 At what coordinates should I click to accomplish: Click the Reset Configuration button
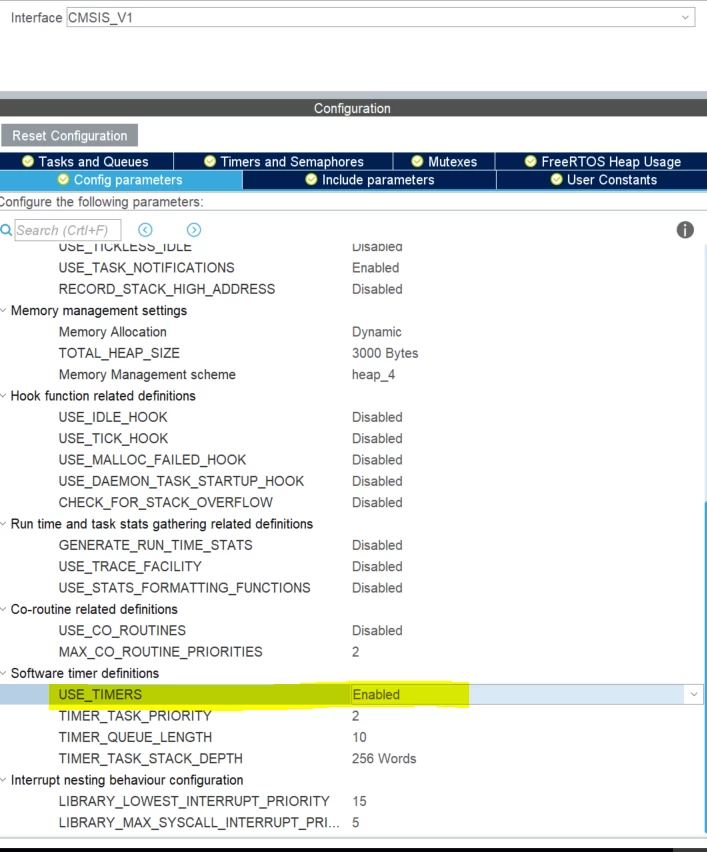[70, 135]
